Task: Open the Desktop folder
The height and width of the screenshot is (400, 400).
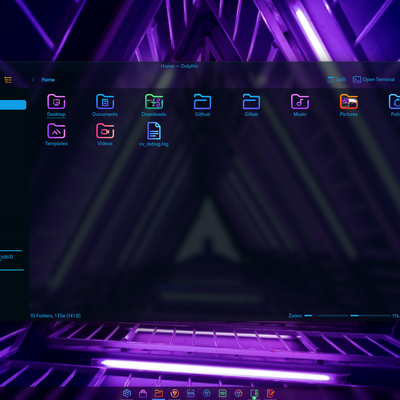Action: (x=56, y=105)
